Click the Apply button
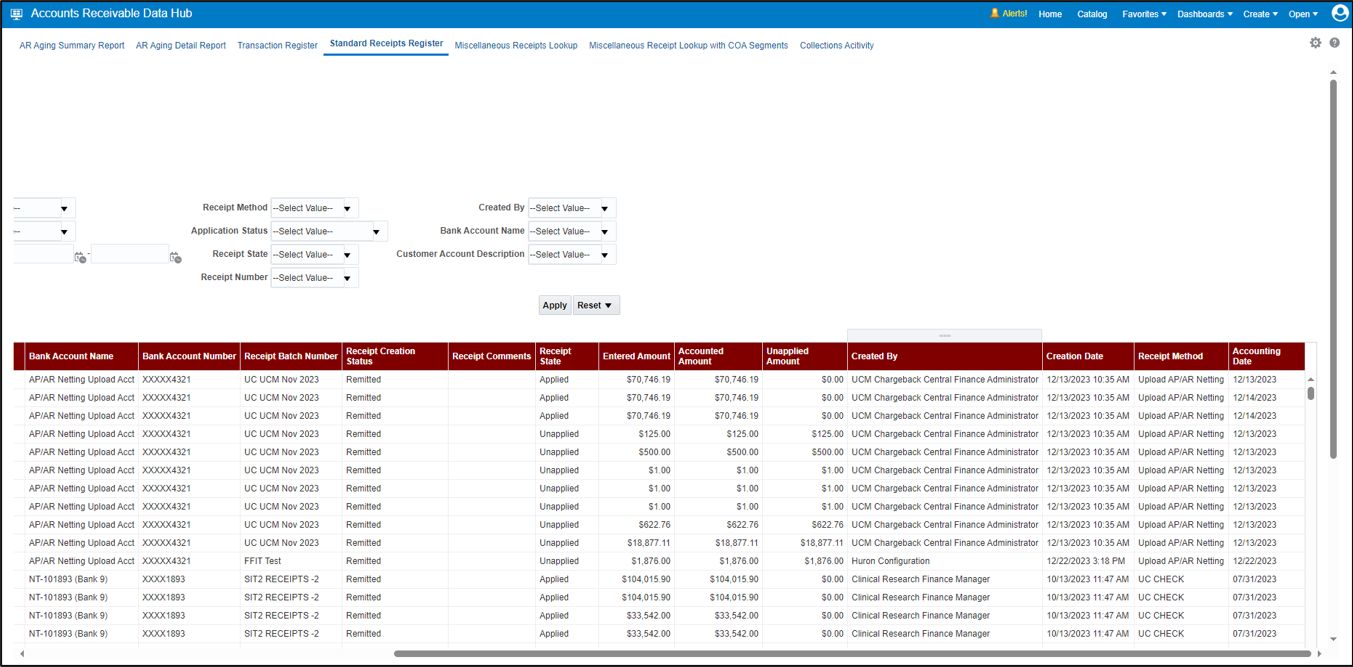 (554, 305)
